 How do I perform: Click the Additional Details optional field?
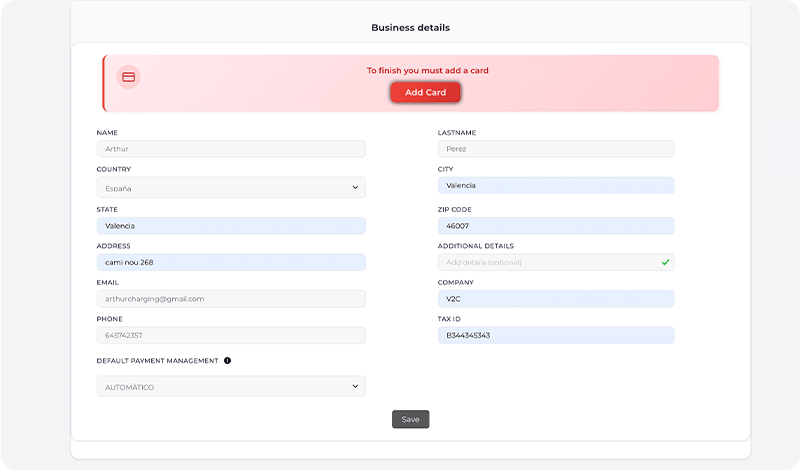click(x=545, y=263)
